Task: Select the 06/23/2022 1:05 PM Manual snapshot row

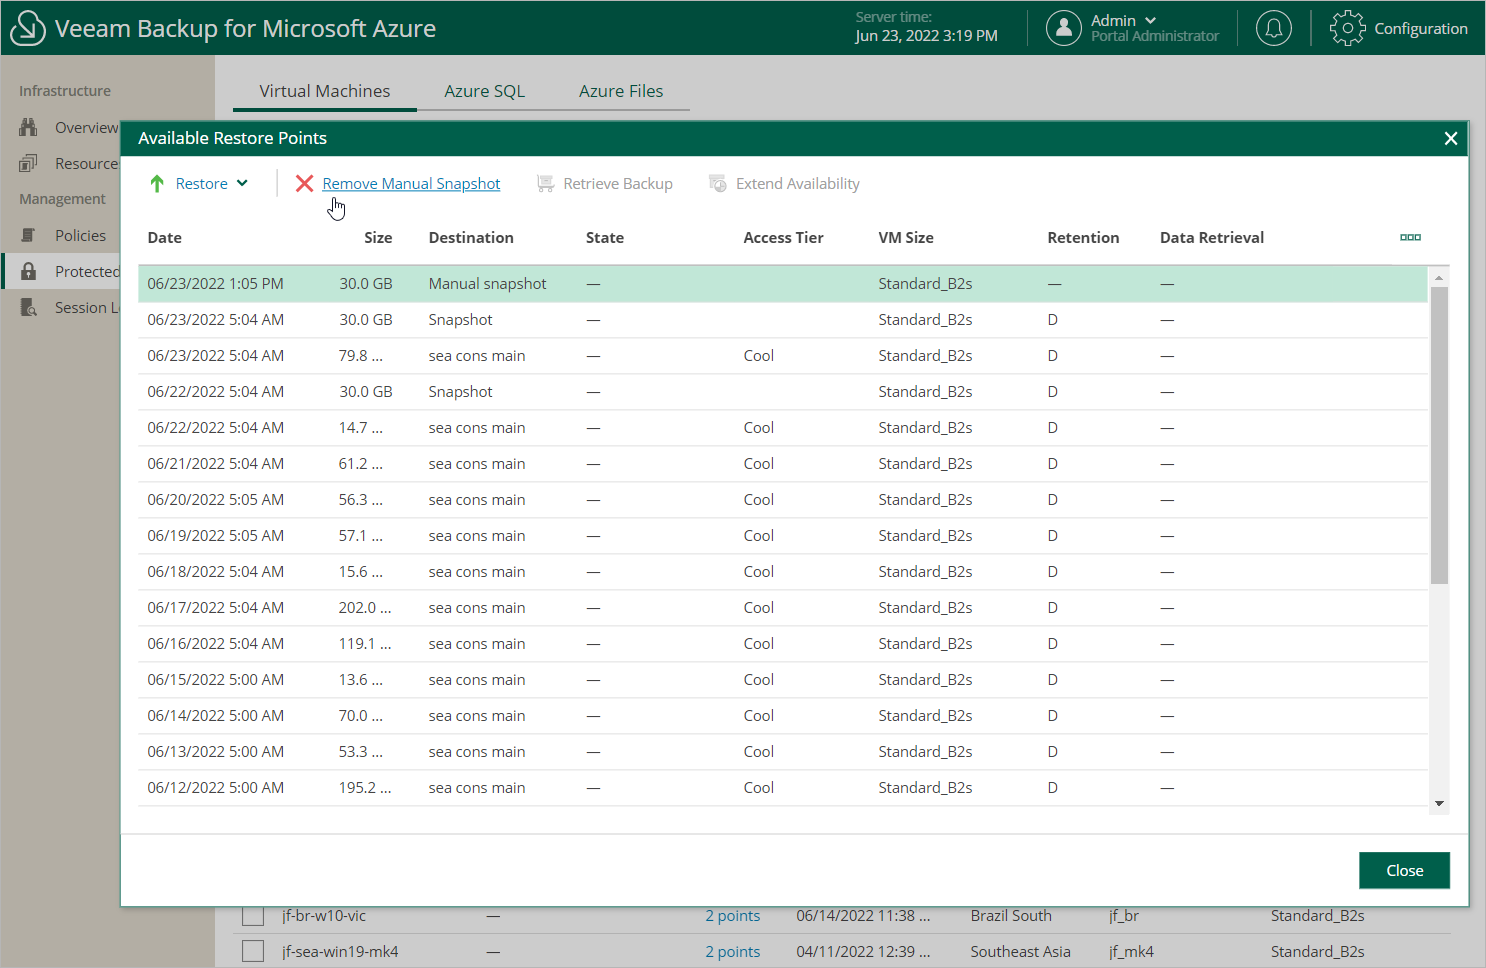Action: point(783,284)
